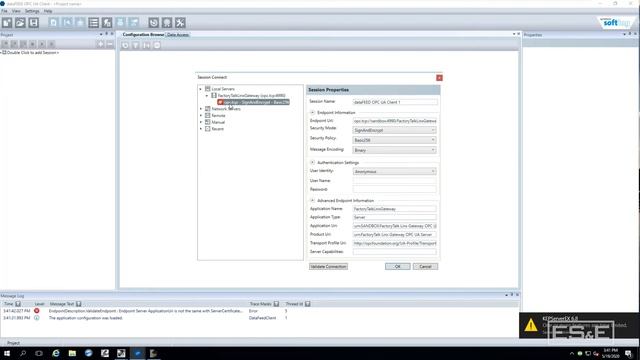Click the User Name input field
The image size is (640, 360).
point(395,180)
